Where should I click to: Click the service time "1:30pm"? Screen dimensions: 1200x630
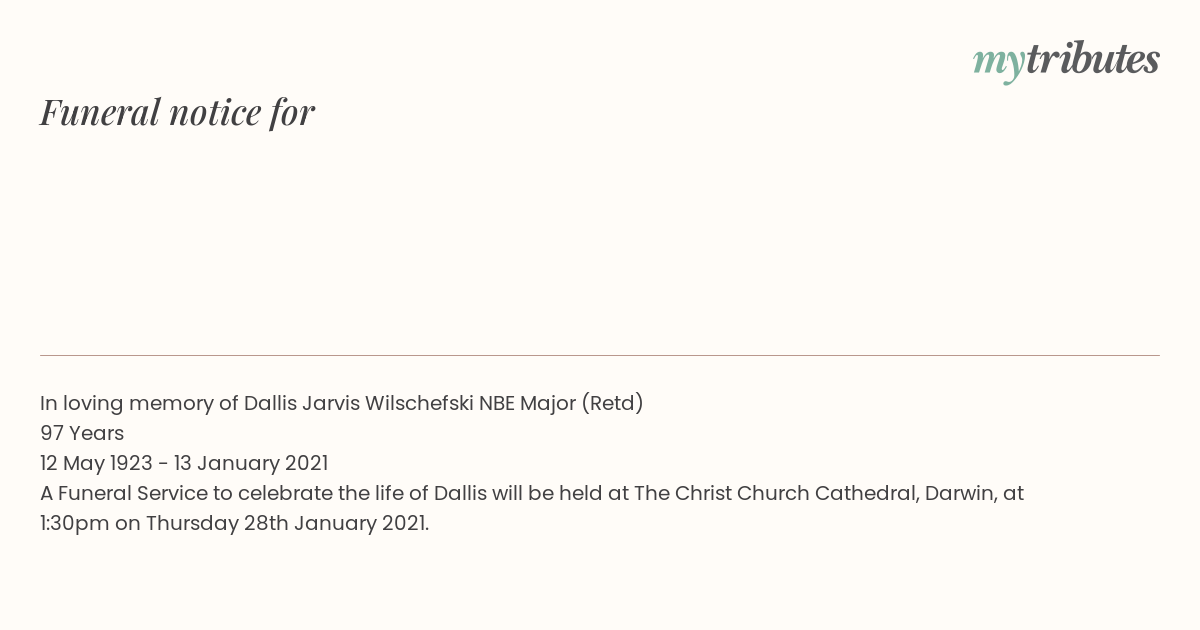coord(75,523)
